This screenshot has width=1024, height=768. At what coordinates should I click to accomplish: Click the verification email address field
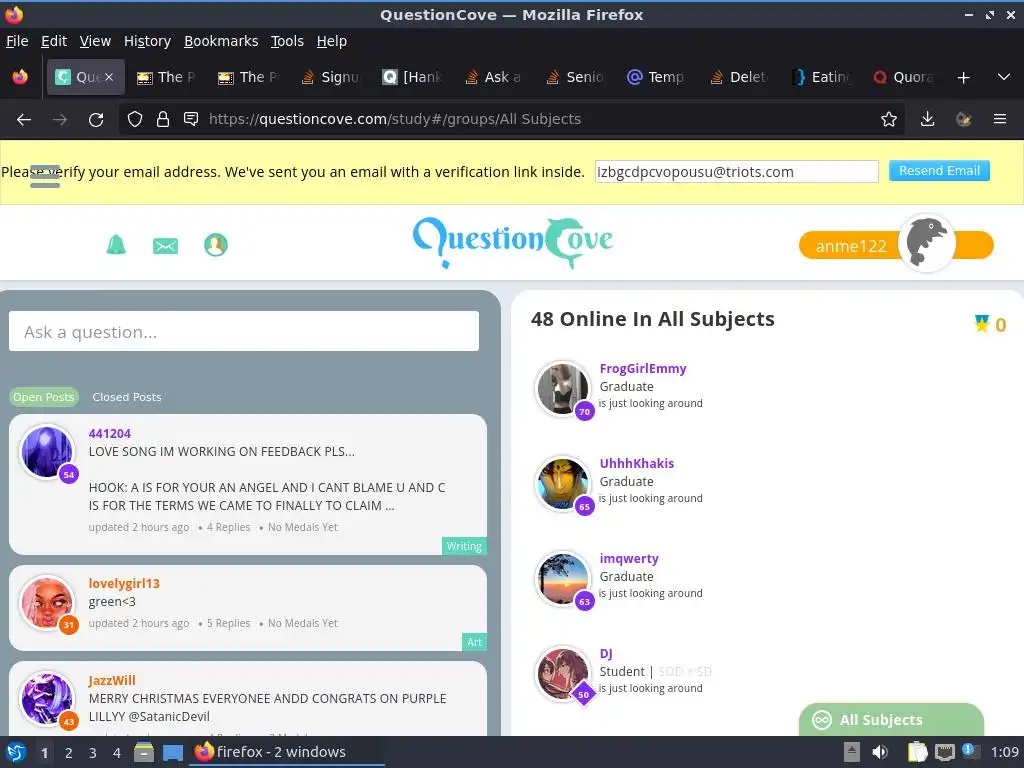click(x=737, y=172)
